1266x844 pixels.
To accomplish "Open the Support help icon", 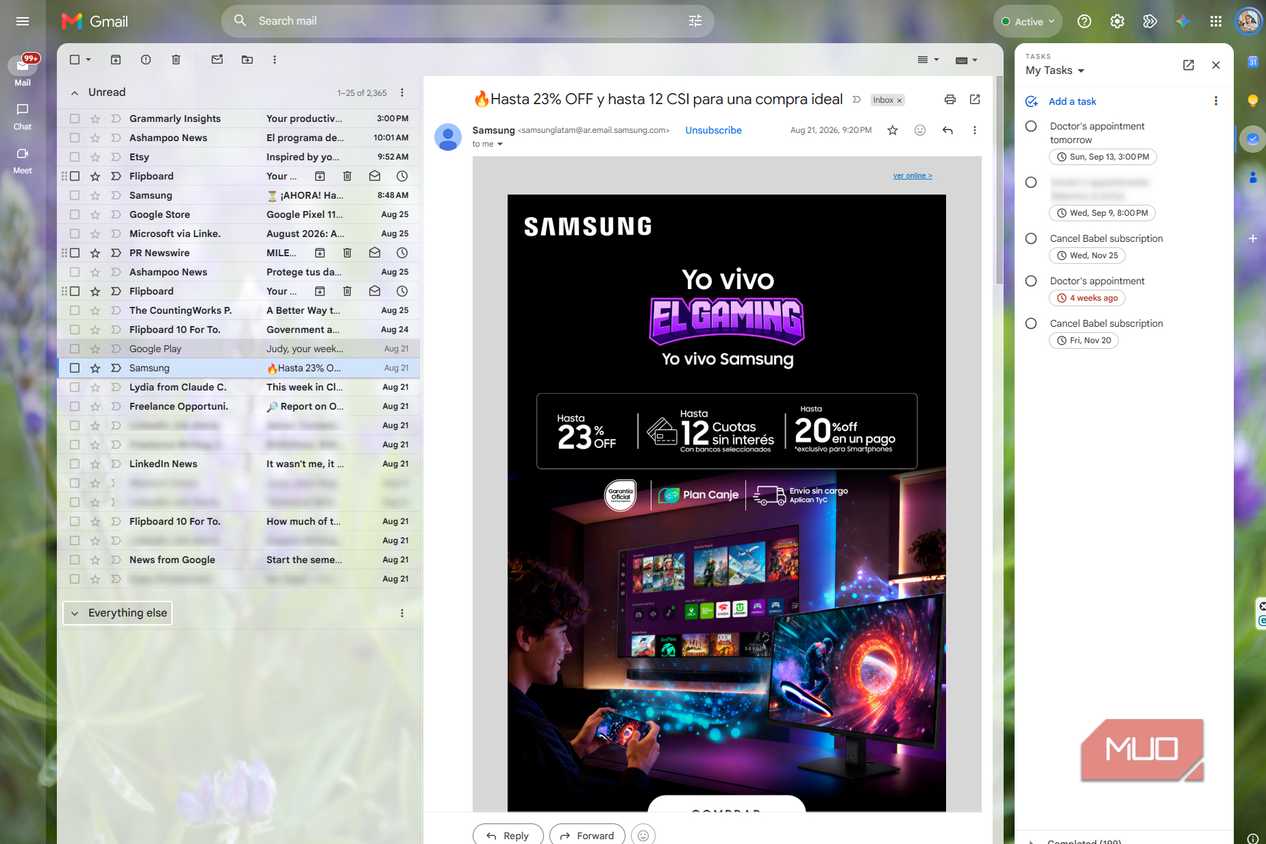I will tap(1084, 21).
